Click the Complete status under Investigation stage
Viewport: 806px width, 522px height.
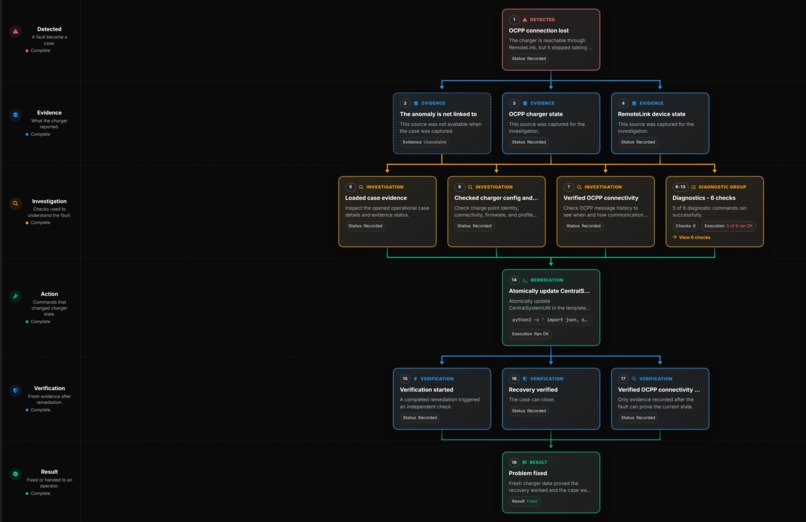(38, 223)
